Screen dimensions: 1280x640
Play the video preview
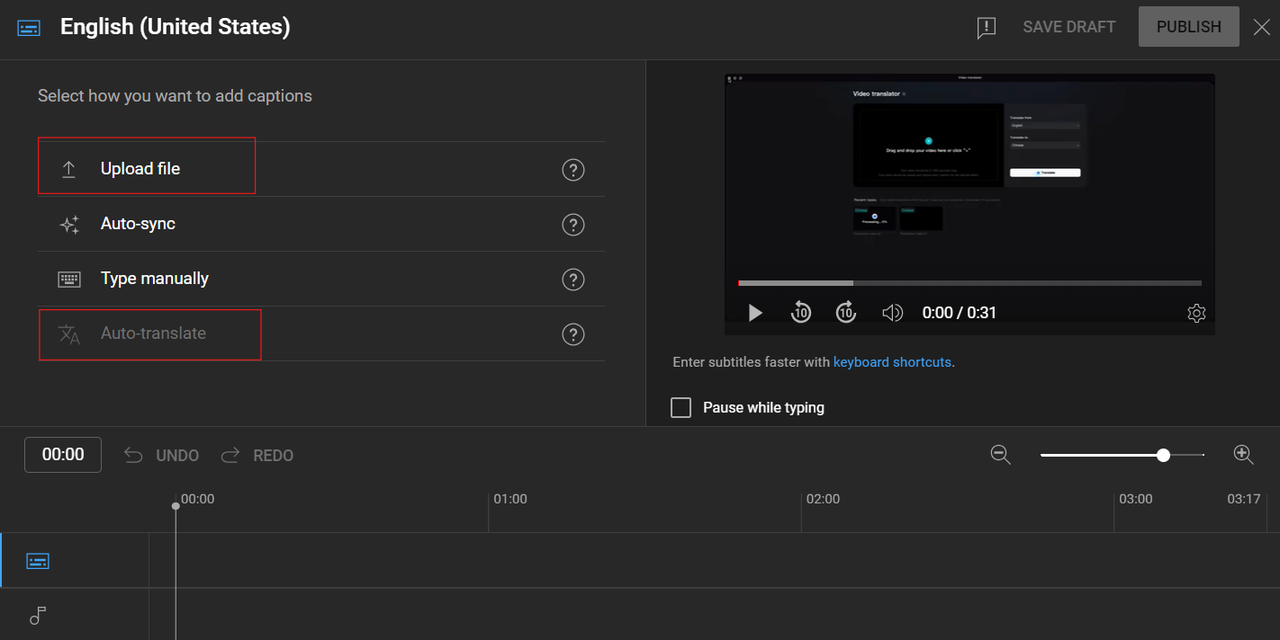755,313
